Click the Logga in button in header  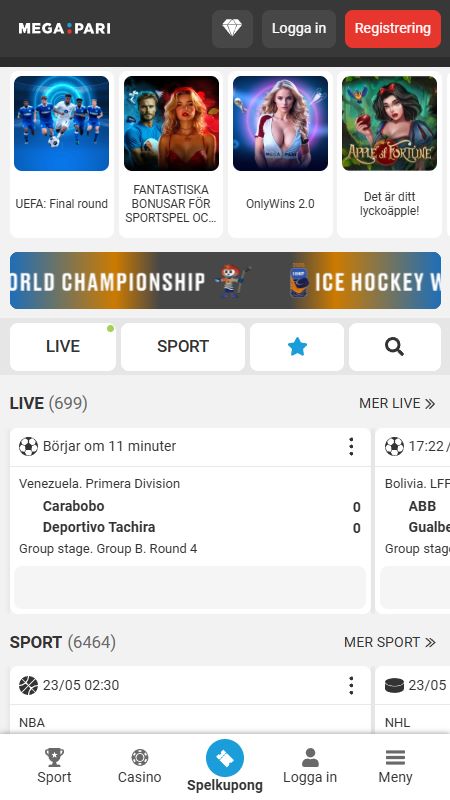click(299, 29)
